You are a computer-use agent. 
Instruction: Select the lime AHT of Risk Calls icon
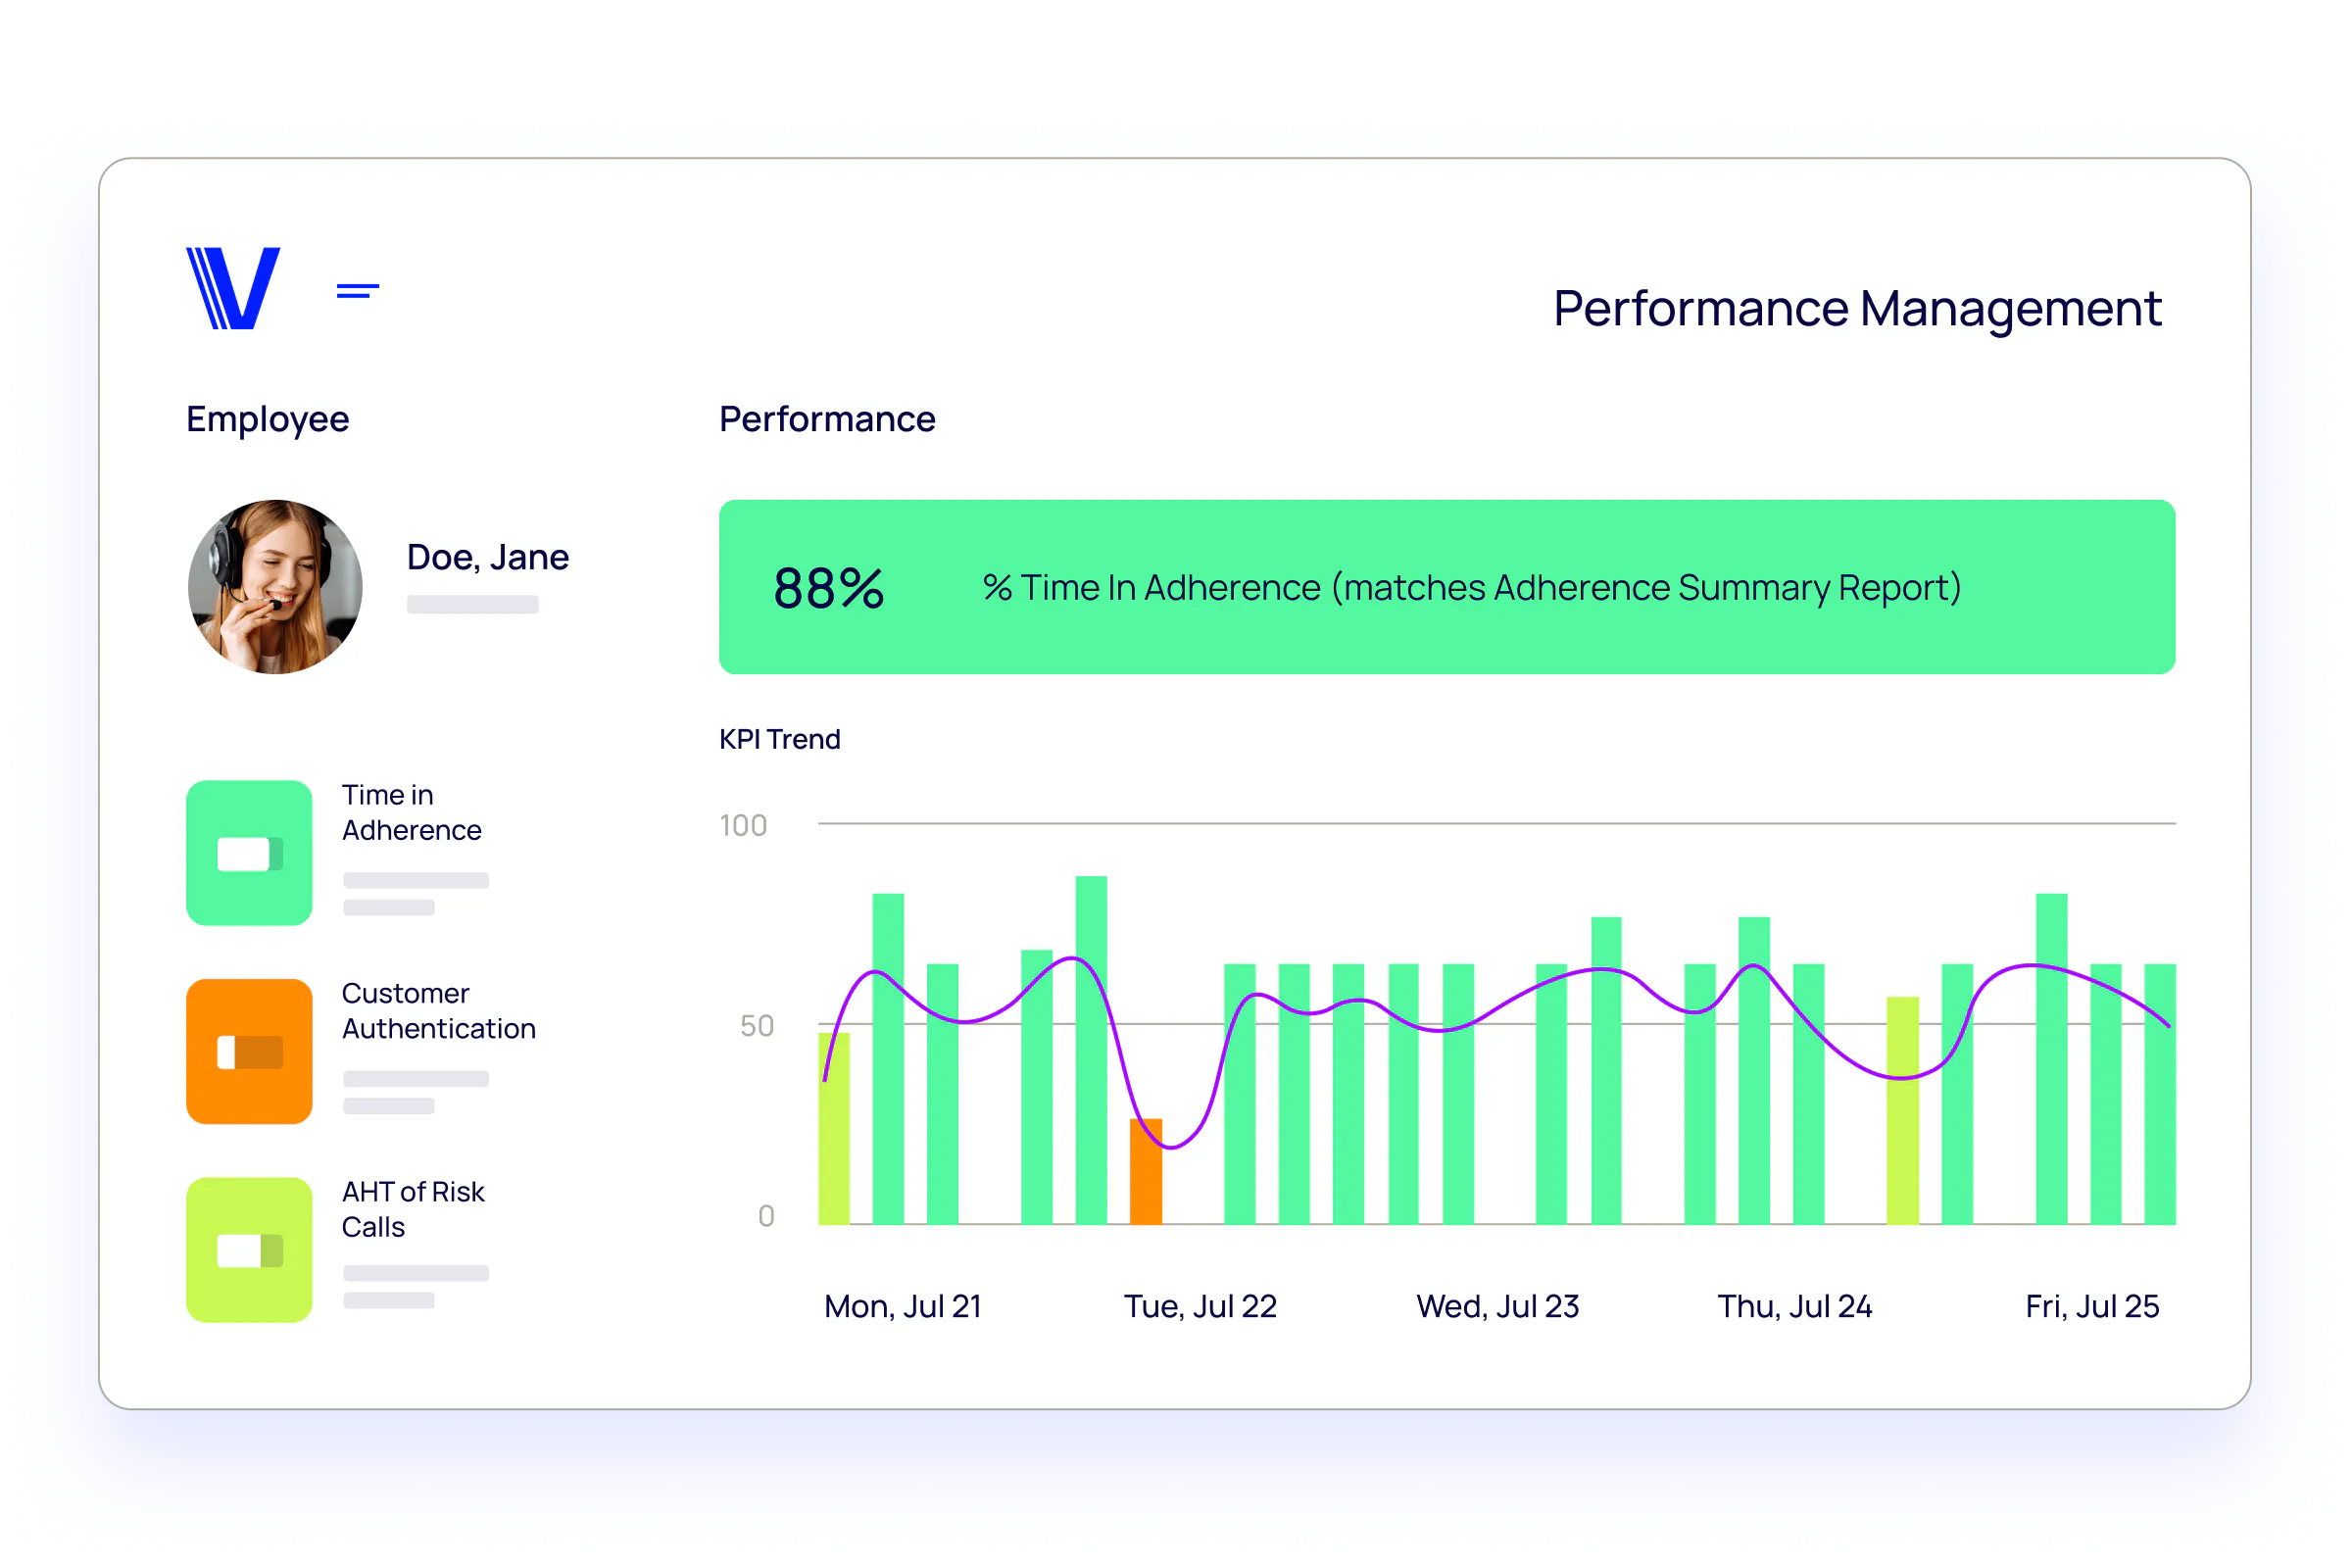[249, 1250]
